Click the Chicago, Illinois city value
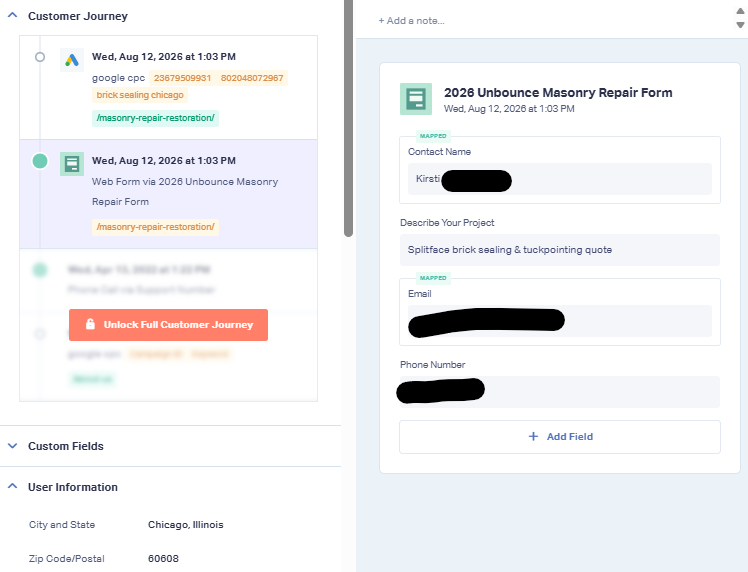 click(x=186, y=525)
